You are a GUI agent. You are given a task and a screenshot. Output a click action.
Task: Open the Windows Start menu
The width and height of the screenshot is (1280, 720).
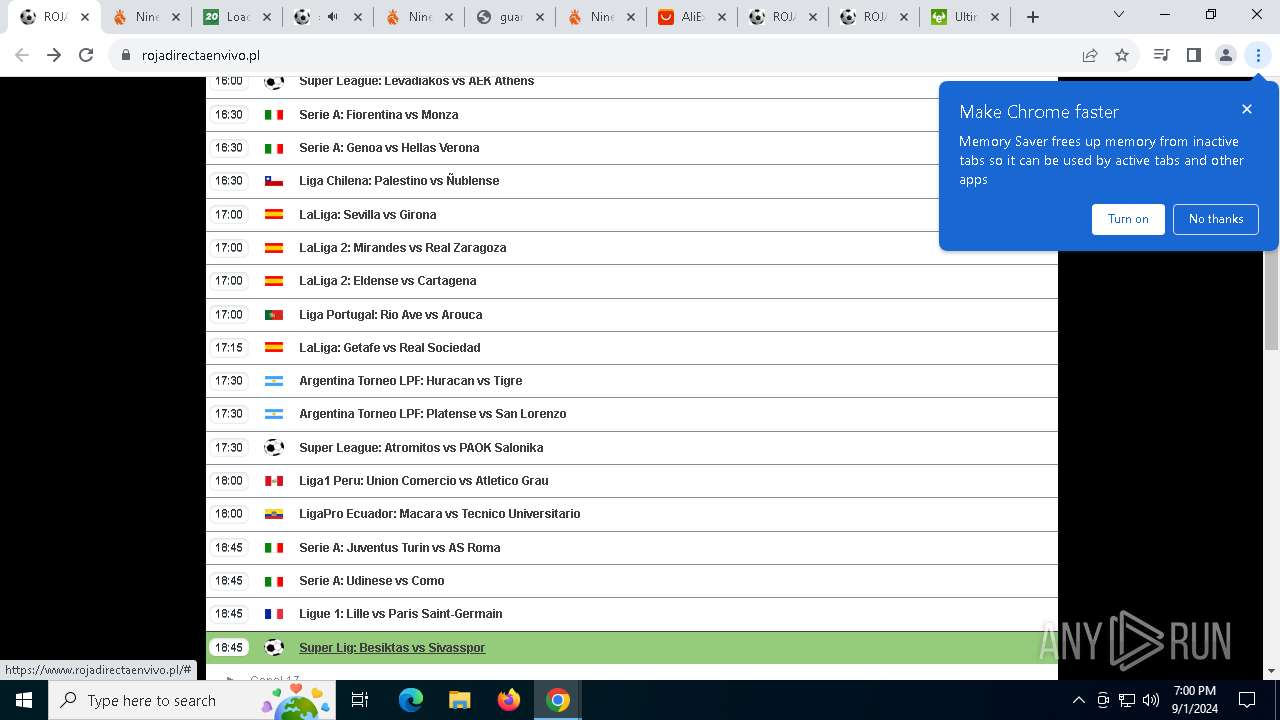click(23, 700)
